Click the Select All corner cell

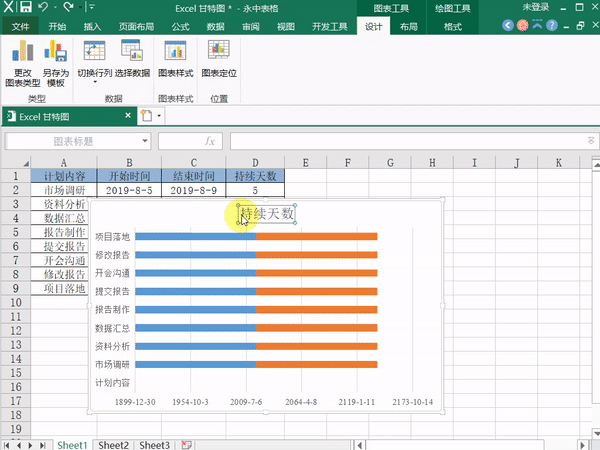point(15,163)
